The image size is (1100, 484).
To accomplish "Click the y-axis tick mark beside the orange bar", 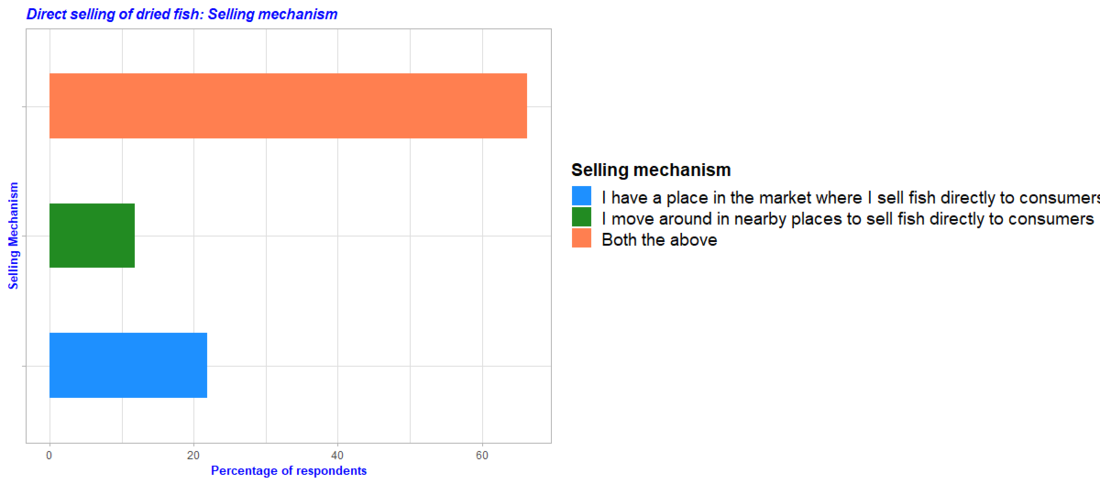I will pyautogui.click(x=23, y=106).
